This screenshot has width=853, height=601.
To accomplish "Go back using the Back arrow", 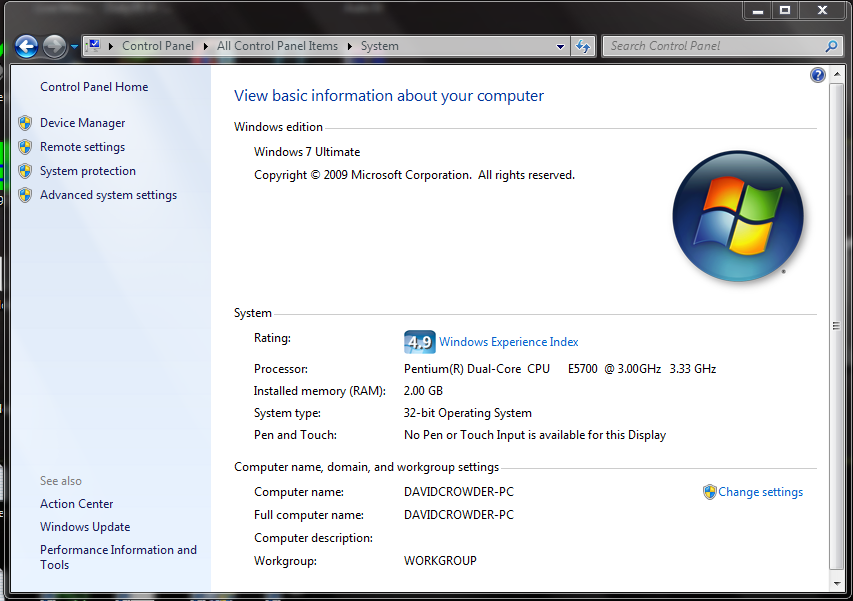I will (x=26, y=46).
